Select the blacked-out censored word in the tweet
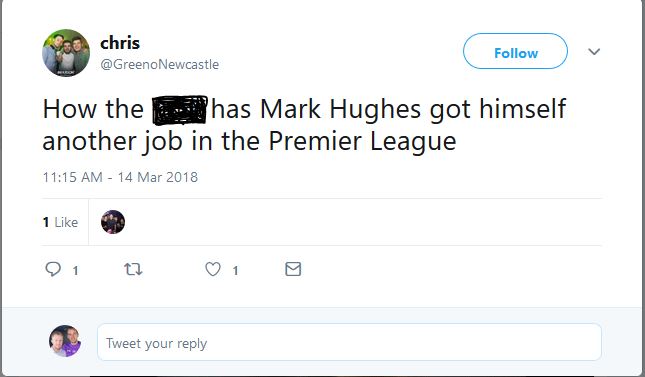 tap(180, 110)
